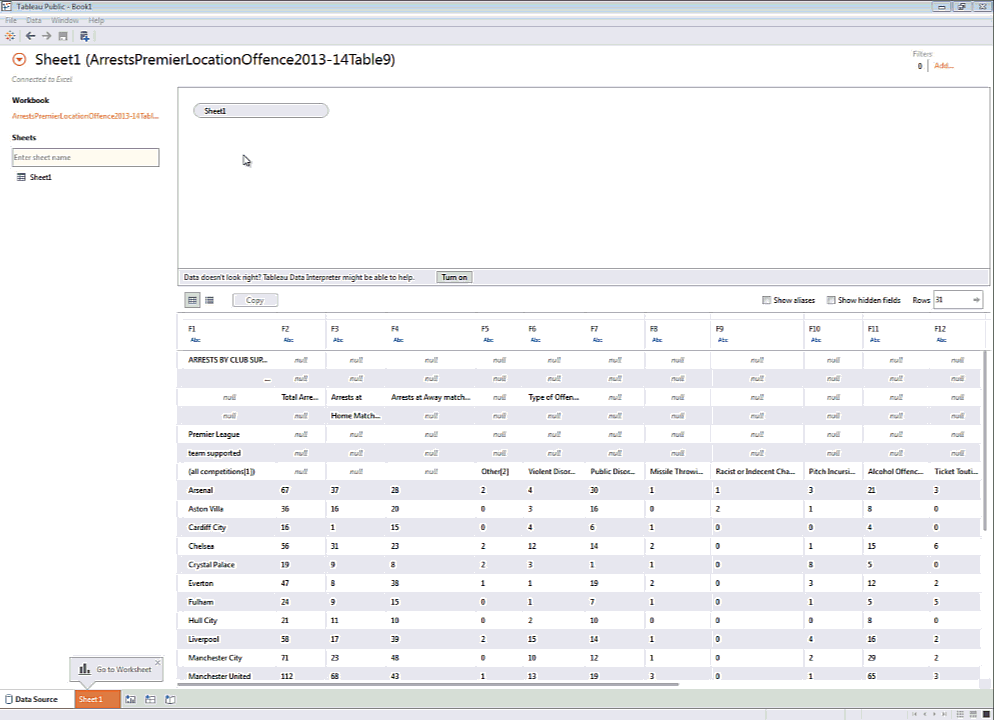Viewport: 994px width, 720px height.
Task: Click the forward arrow in the toolbar
Action: click(46, 36)
